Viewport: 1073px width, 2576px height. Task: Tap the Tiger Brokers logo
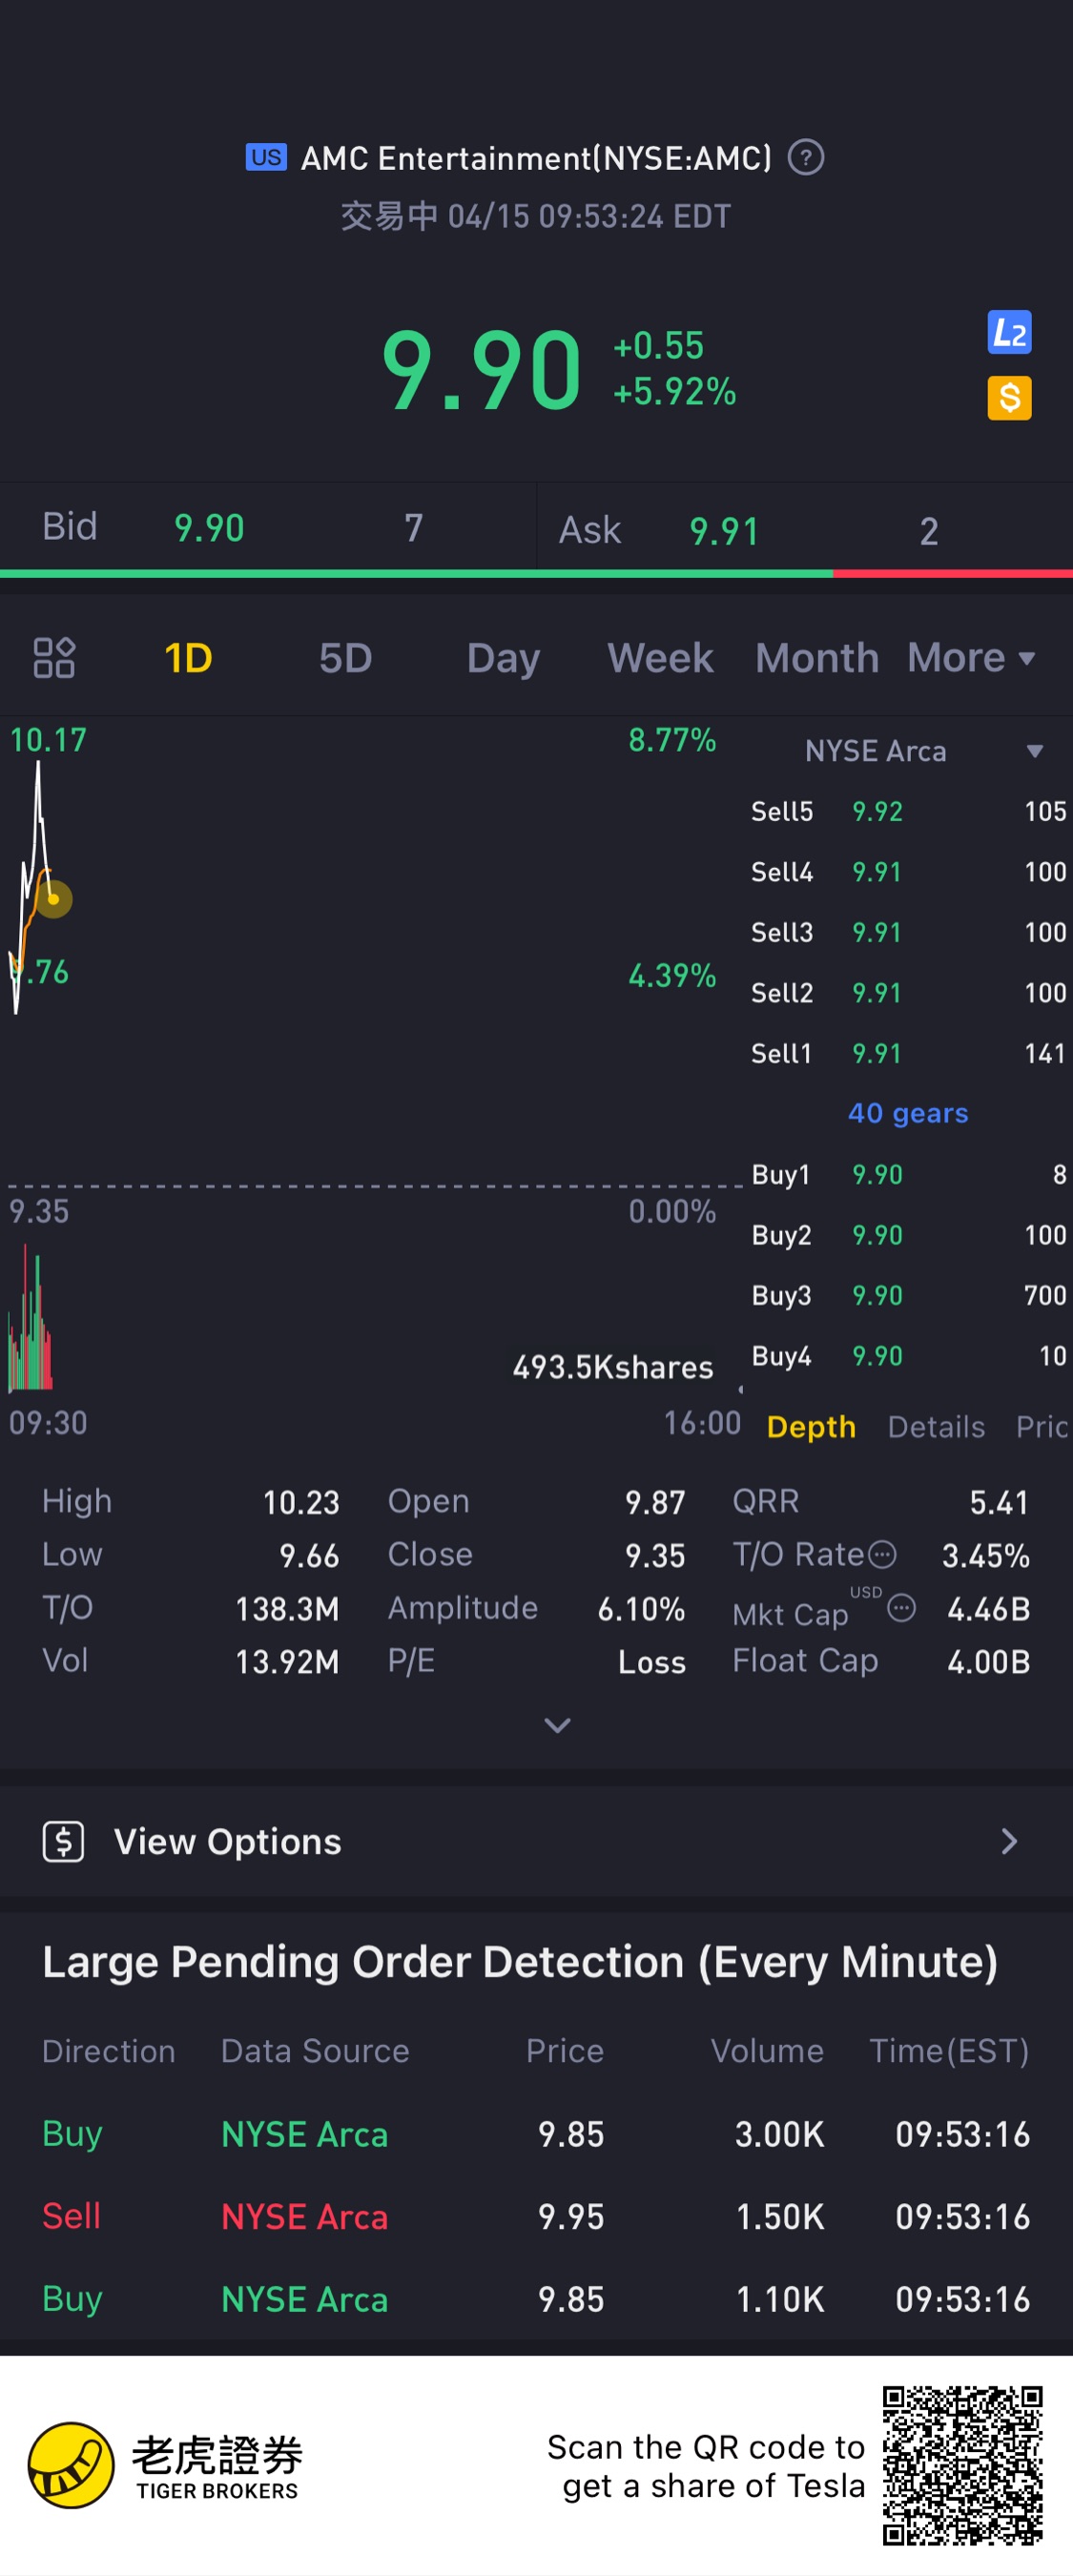(166, 2465)
